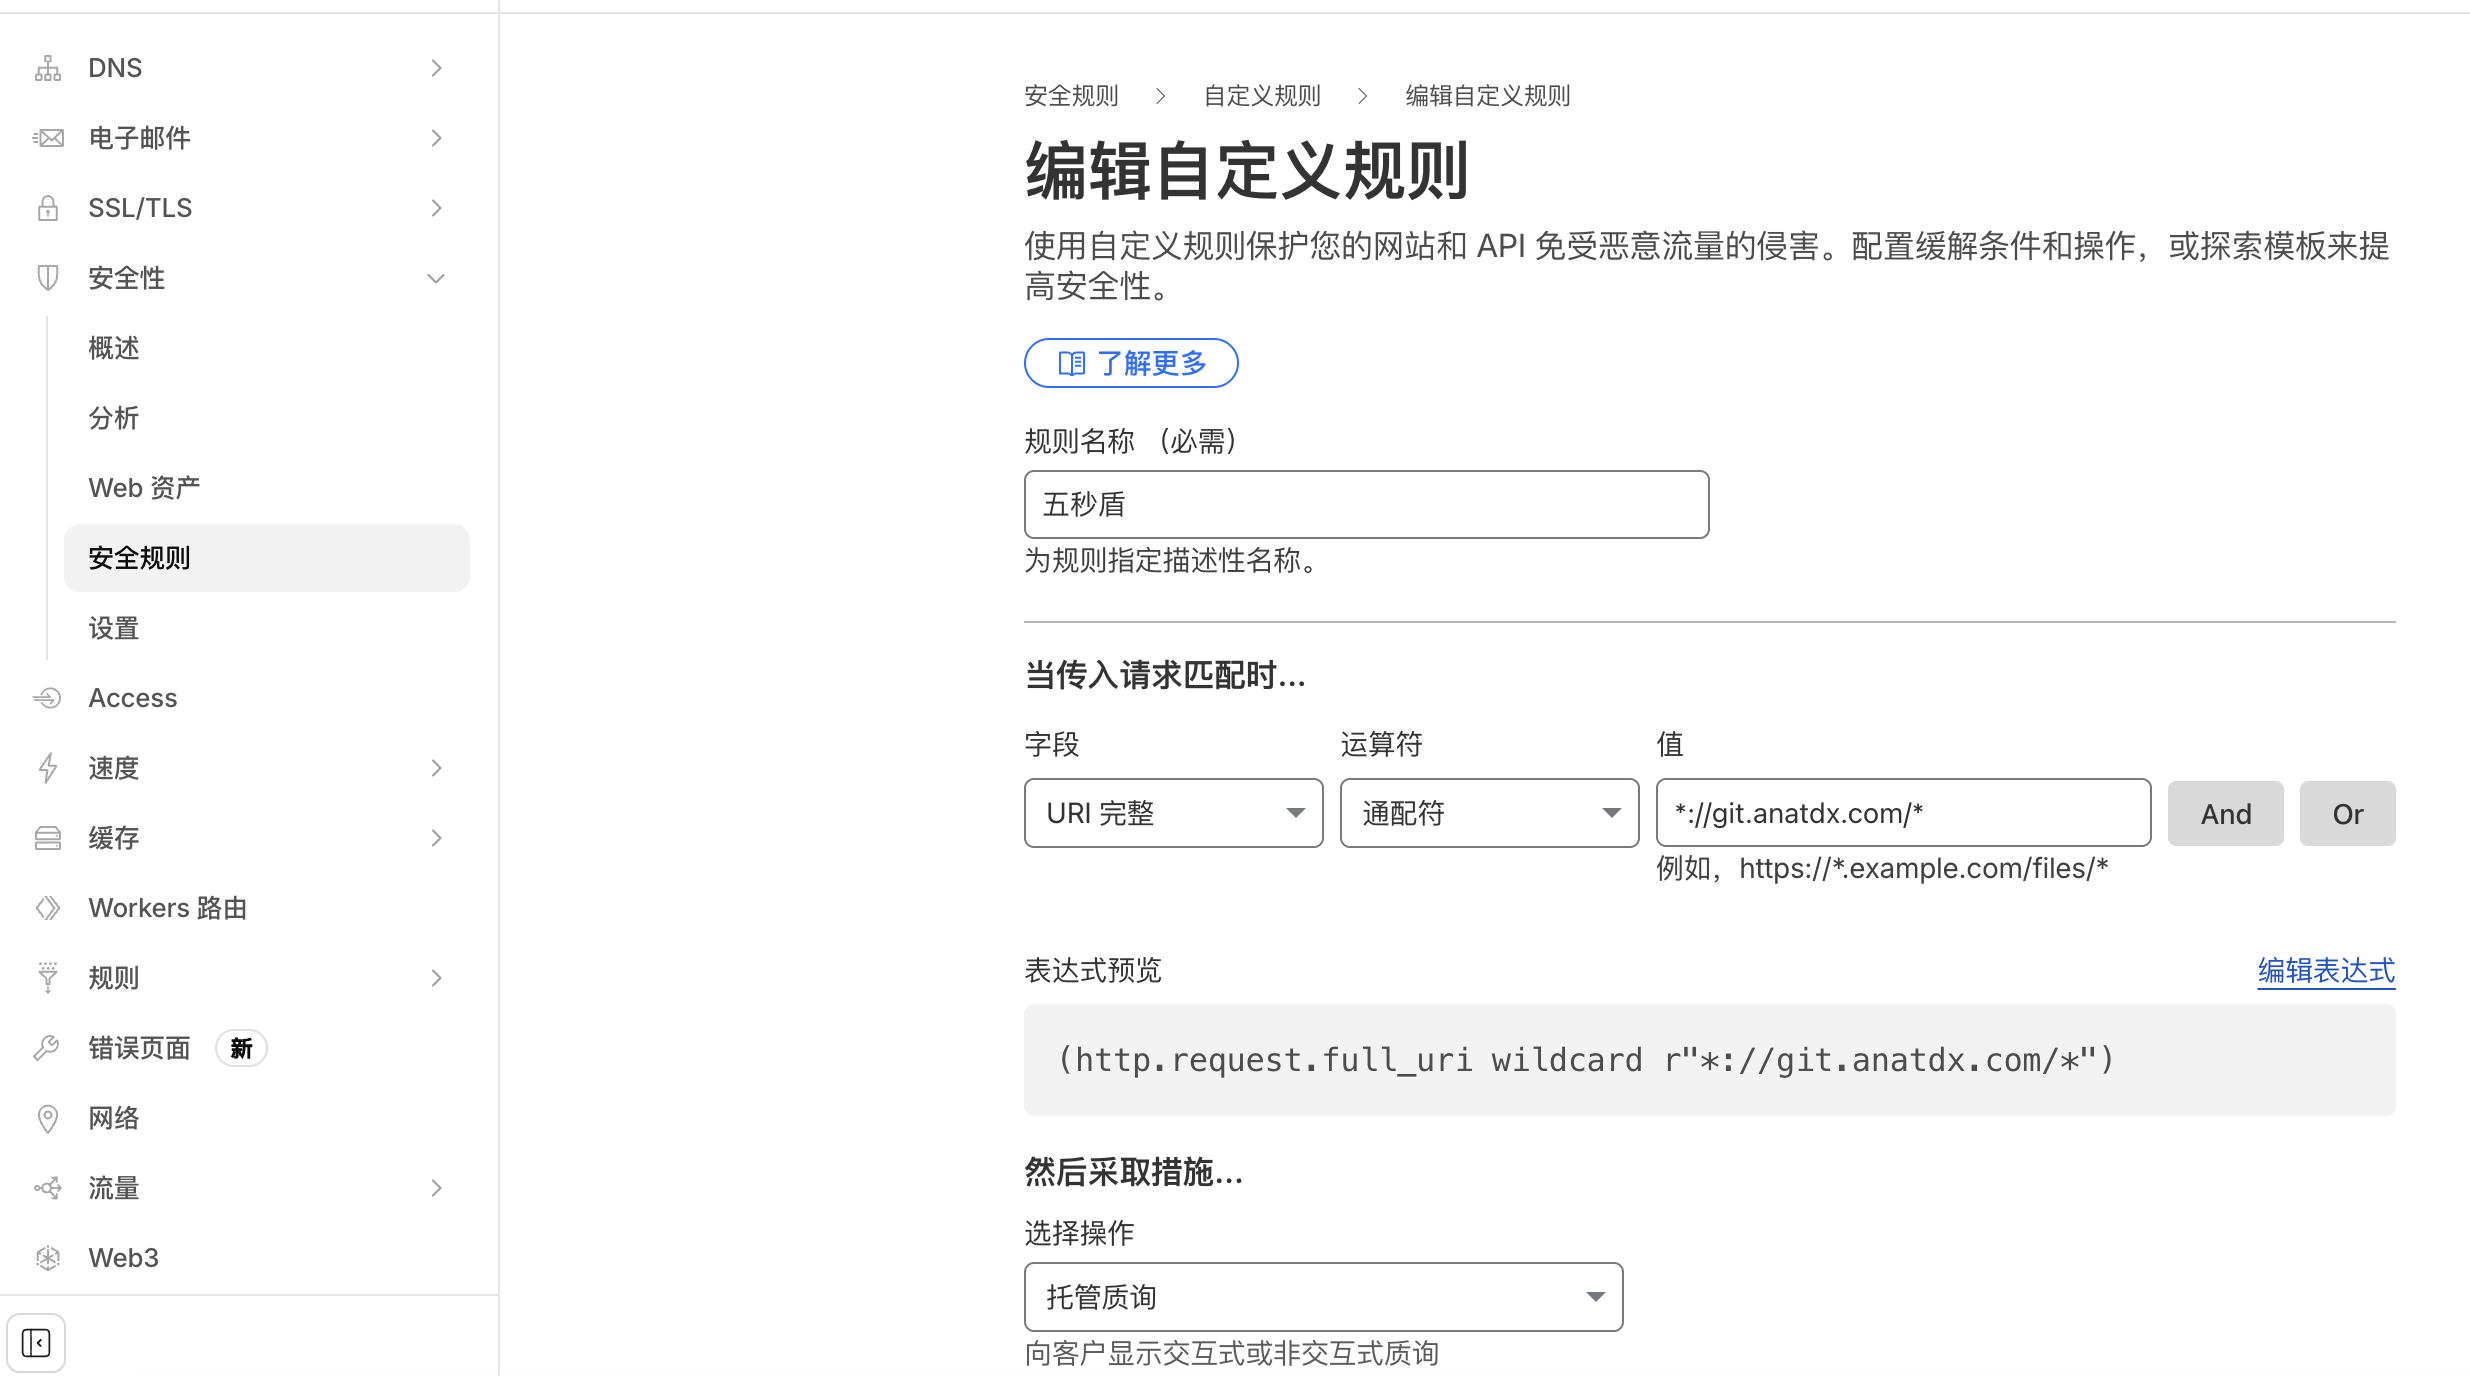The width and height of the screenshot is (2470, 1376).
Task: Collapse the sidebar with bottom-left icon
Action: coord(36,1342)
